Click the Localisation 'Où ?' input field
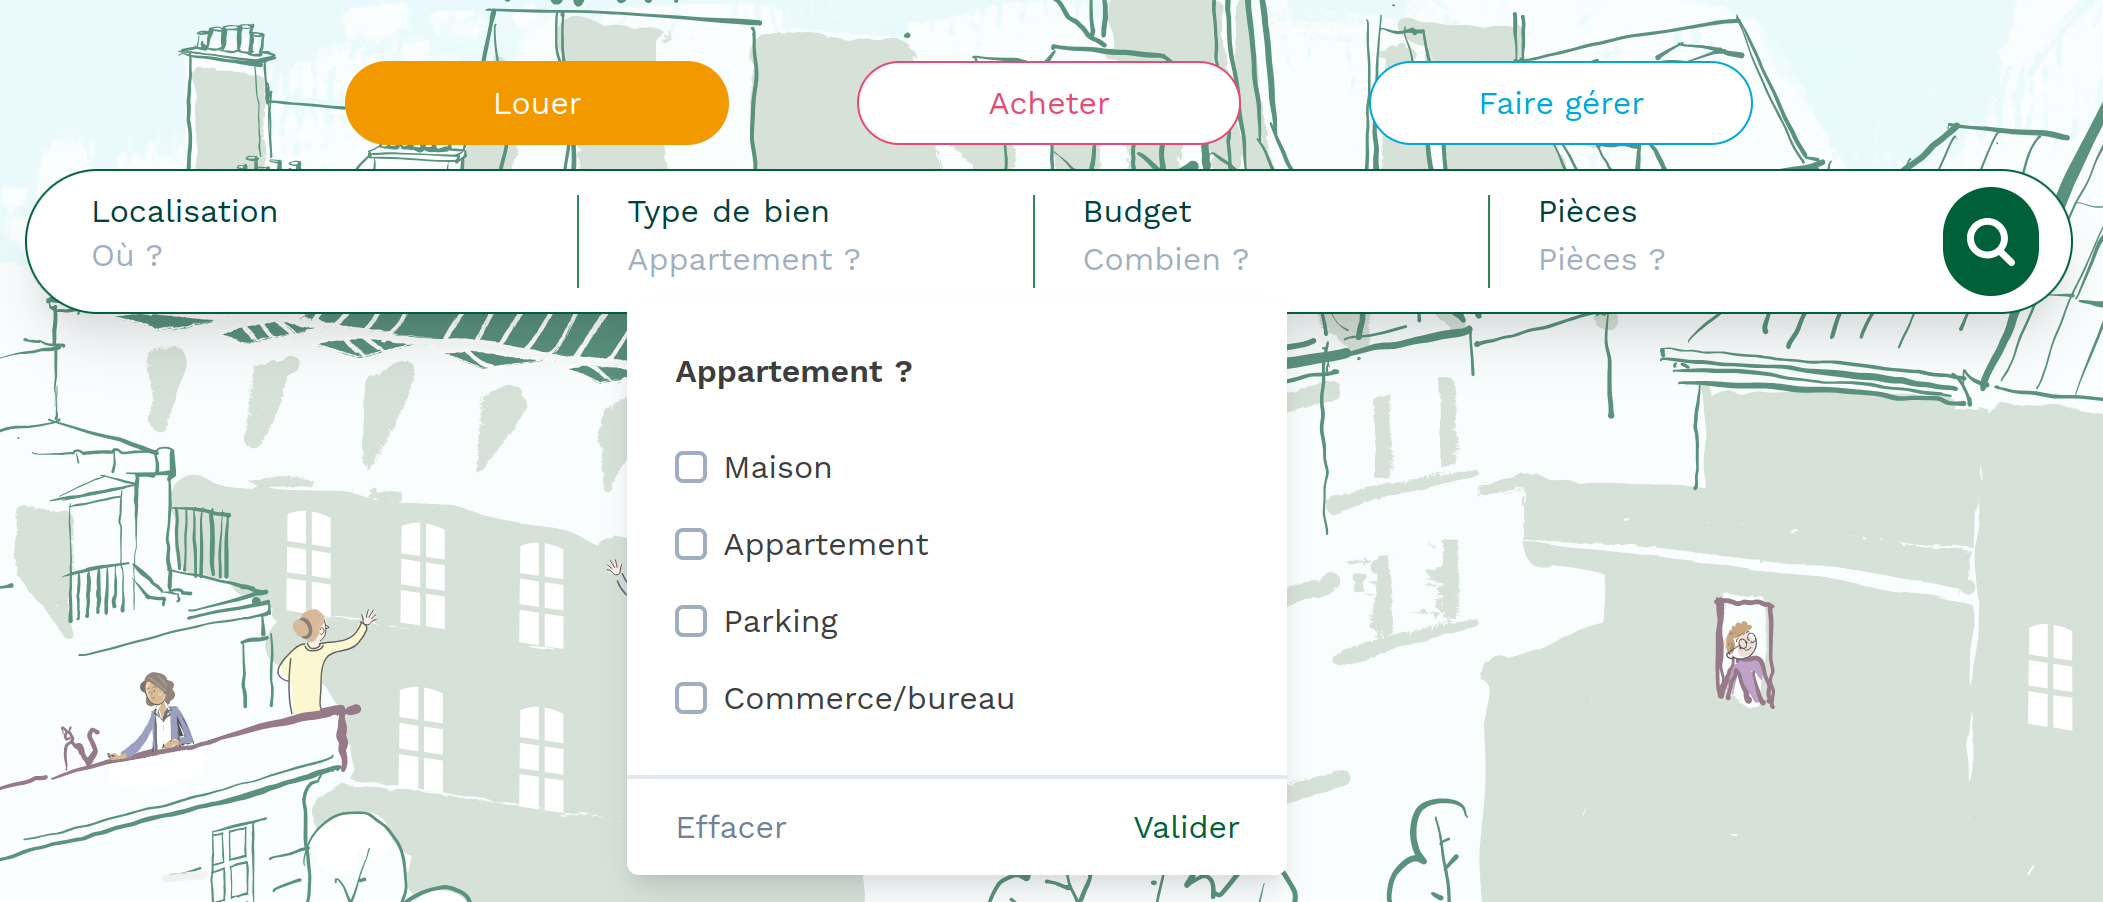Image resolution: width=2103 pixels, height=902 pixels. pyautogui.click(x=300, y=256)
